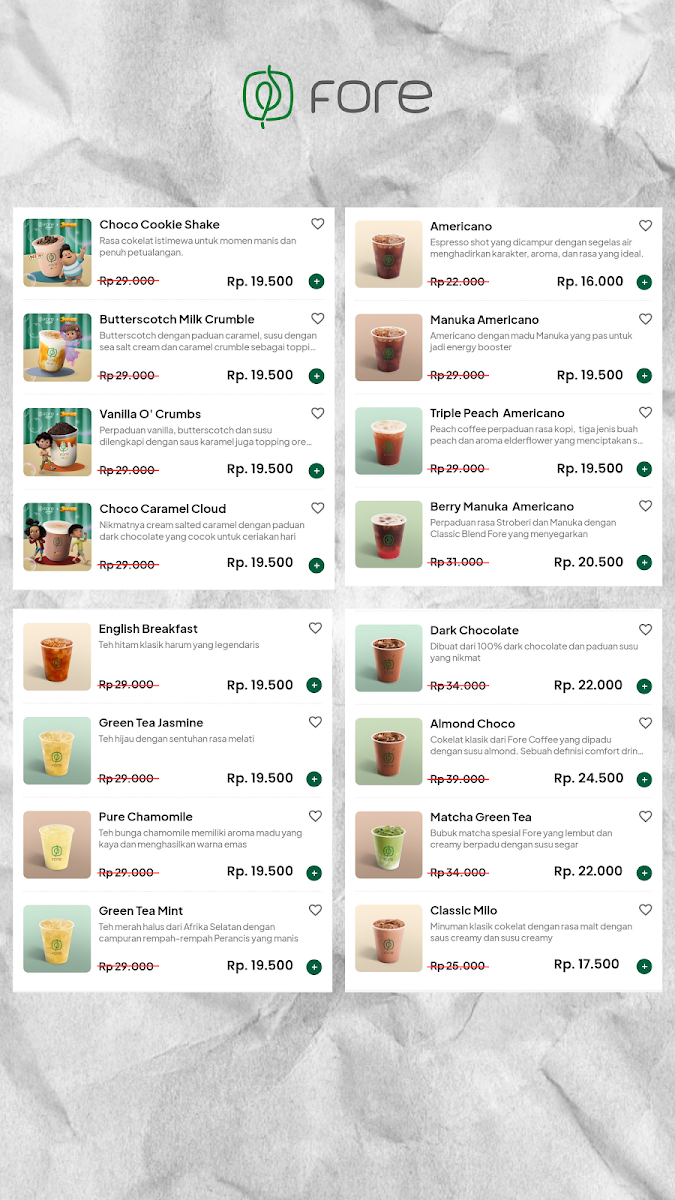Screen dimensions: 675x1200
Task: Add Choco Cookie Shake to cart
Action: tap(316, 282)
